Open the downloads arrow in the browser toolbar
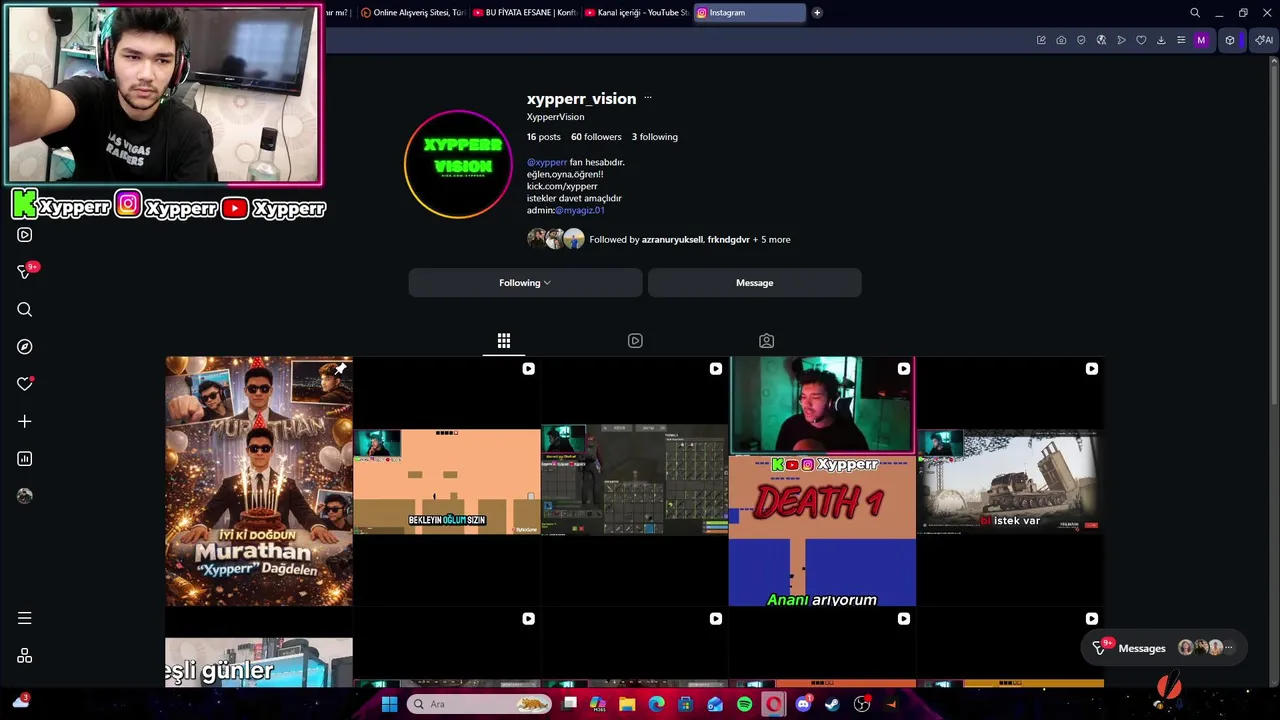 click(x=1161, y=40)
